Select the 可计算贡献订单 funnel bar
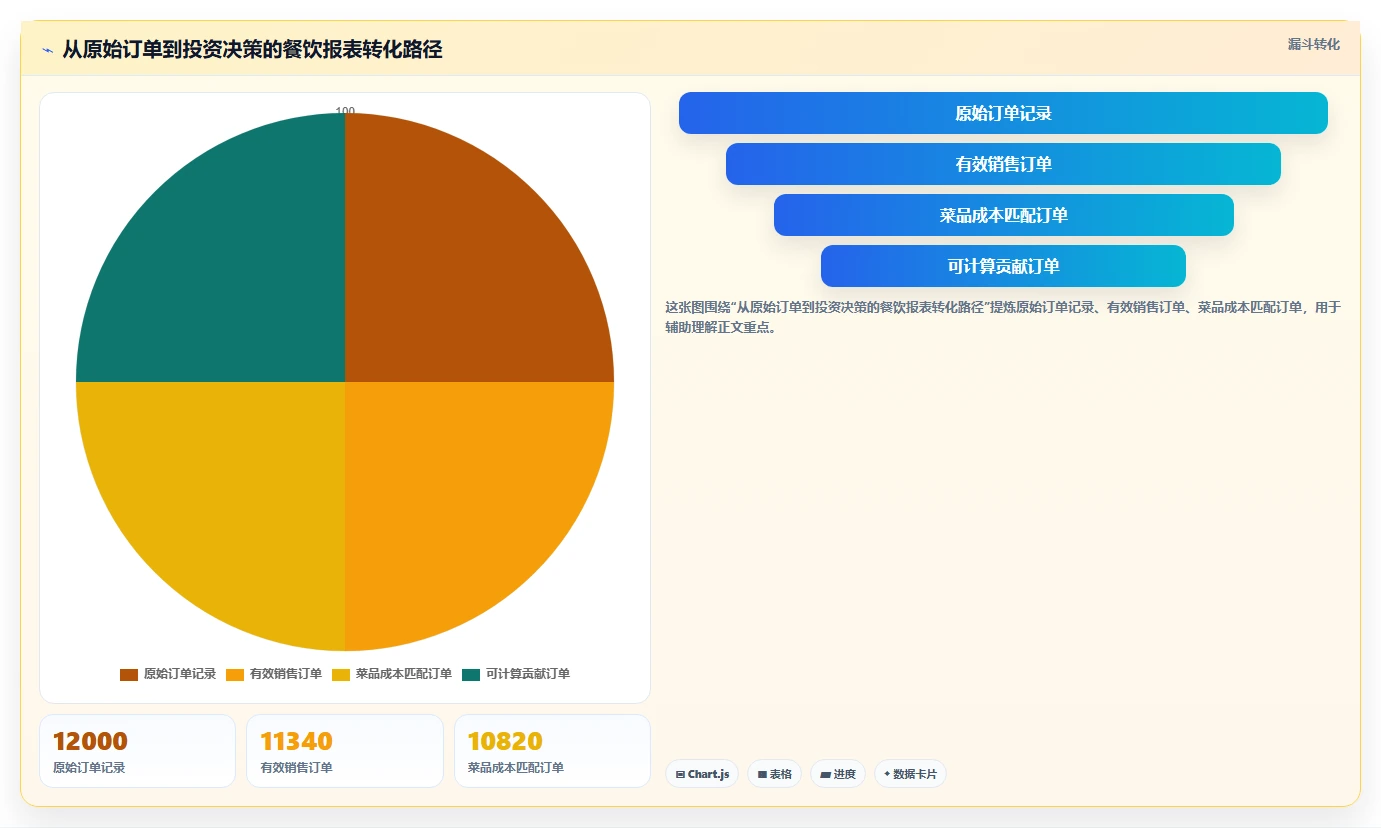The height and width of the screenshot is (828, 1381). point(1003,266)
